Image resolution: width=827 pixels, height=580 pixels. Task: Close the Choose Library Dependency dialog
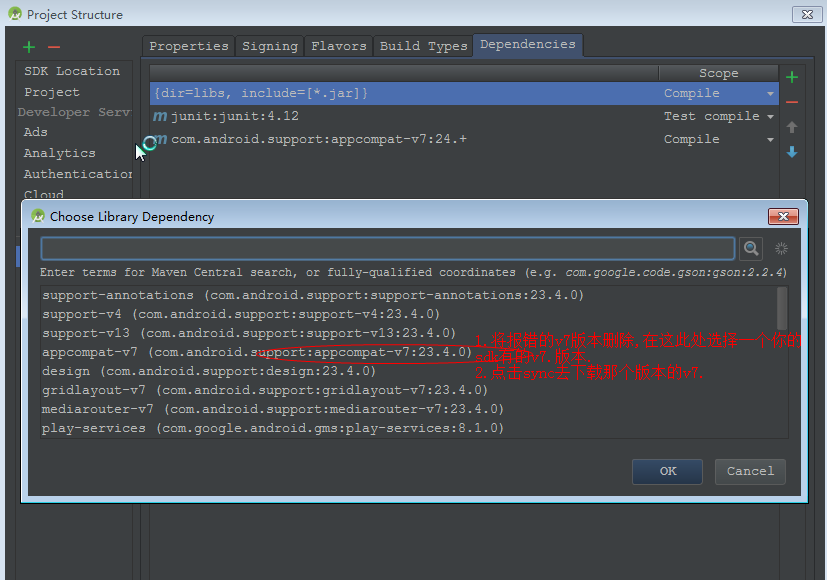[x=783, y=217]
